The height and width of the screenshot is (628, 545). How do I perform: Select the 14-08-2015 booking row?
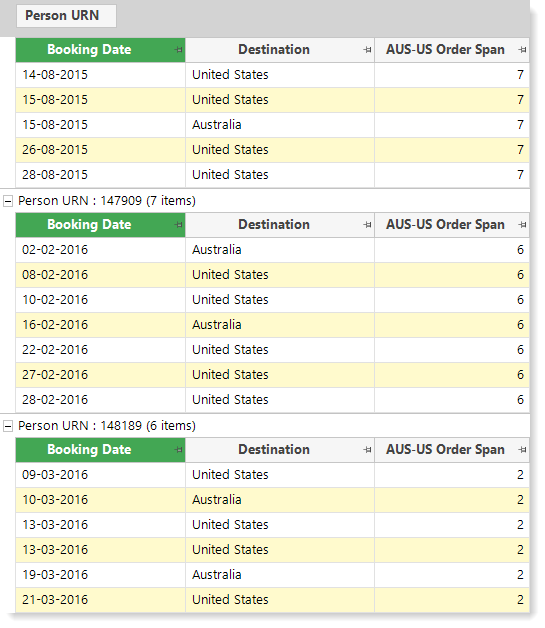(x=272, y=75)
